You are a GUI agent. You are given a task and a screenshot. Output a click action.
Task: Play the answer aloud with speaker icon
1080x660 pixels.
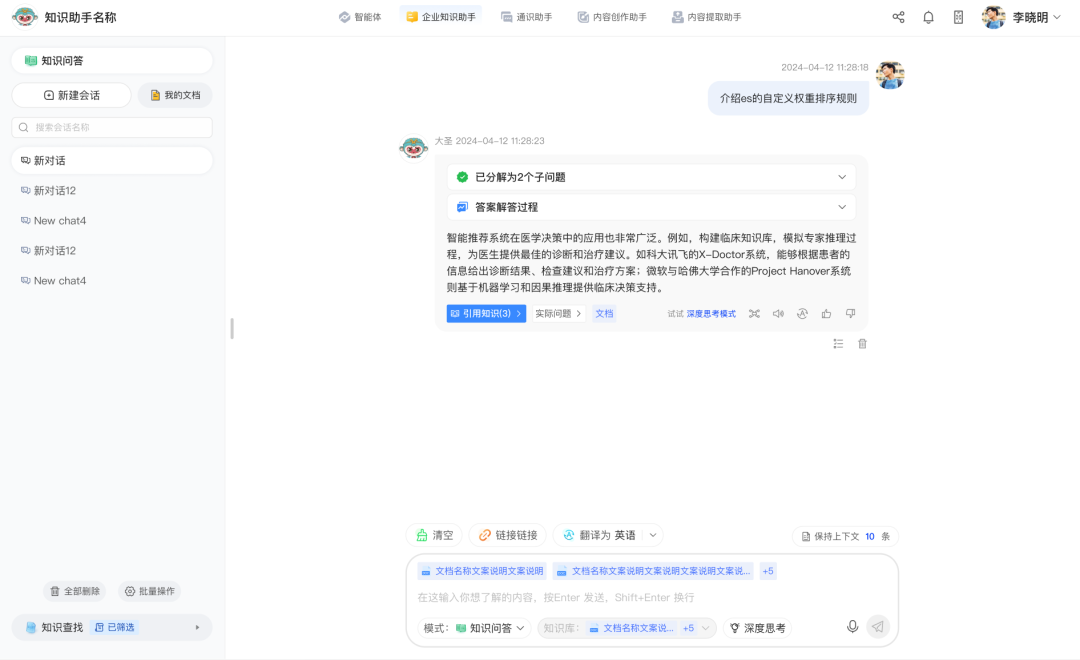(778, 314)
